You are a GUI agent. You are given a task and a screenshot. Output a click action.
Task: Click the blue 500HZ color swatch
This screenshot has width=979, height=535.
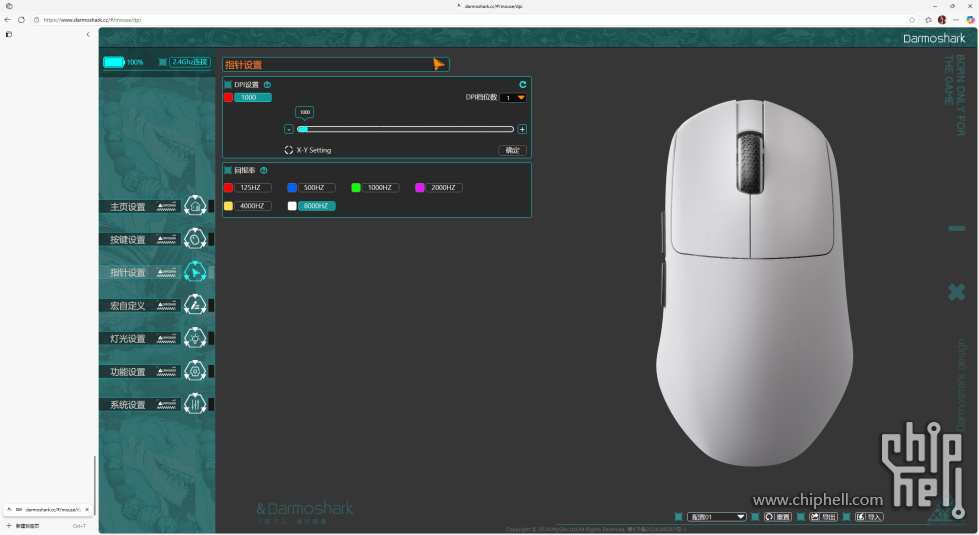[x=292, y=187]
